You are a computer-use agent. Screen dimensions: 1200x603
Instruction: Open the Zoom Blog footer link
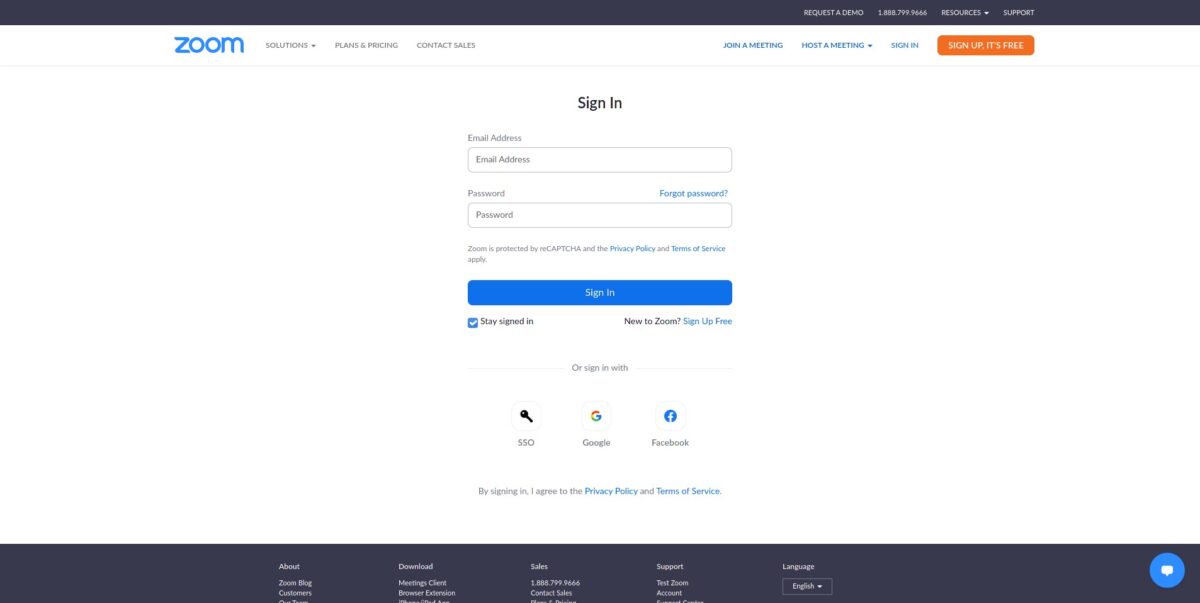(x=295, y=583)
